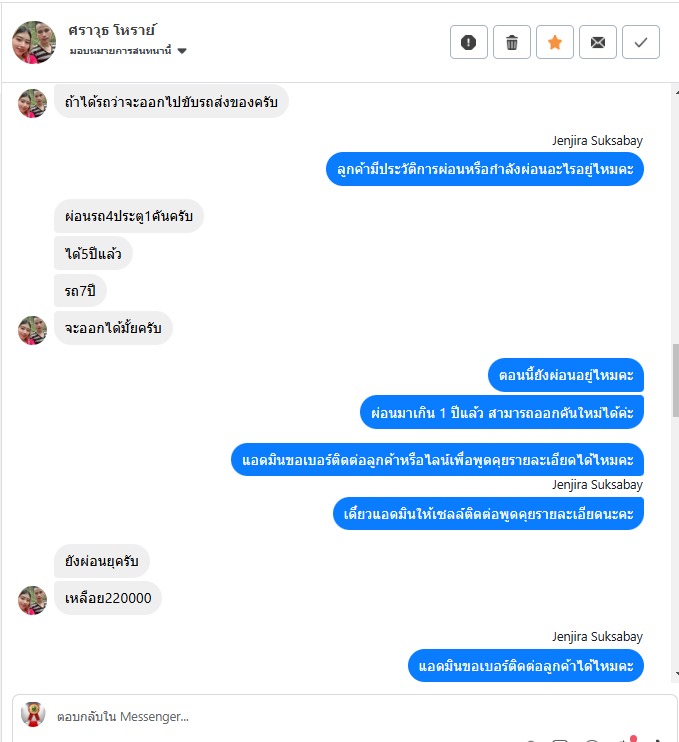Click contact name ศราวุธ โหราย์
Screen dimensions: 679x742
[x=112, y=30]
